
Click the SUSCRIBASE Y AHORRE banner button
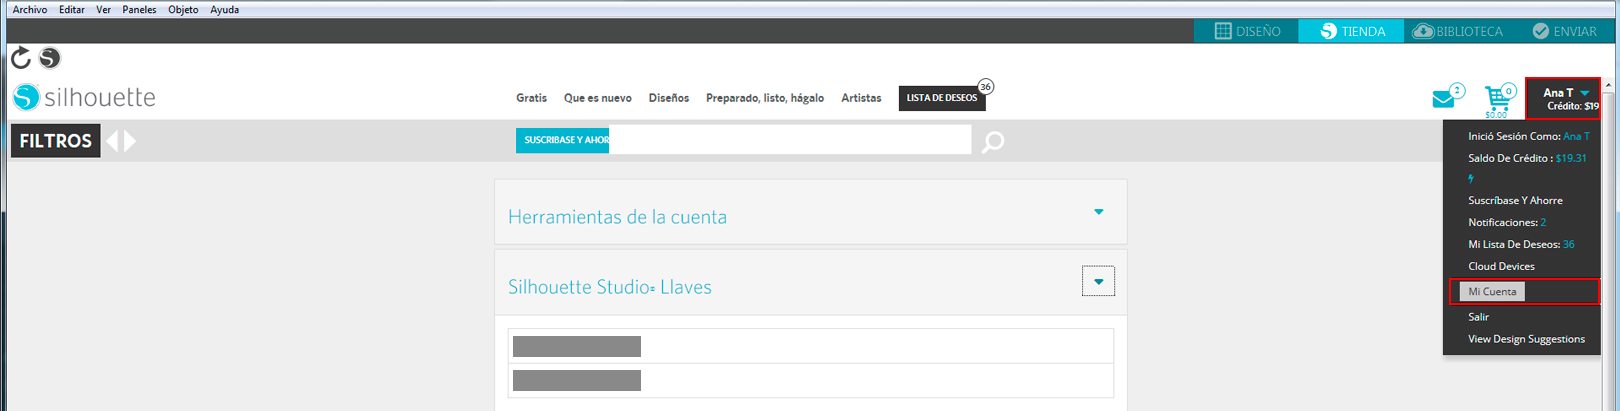pos(563,140)
